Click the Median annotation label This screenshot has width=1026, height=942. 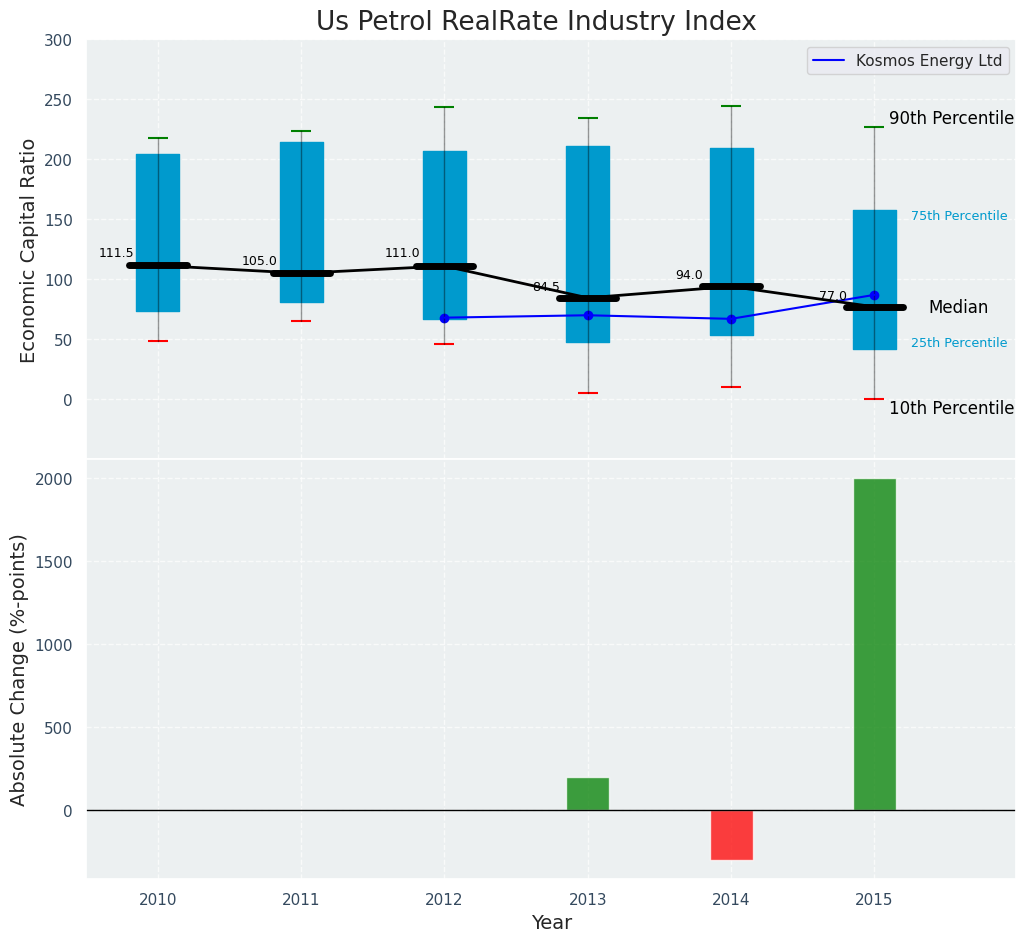coord(957,308)
